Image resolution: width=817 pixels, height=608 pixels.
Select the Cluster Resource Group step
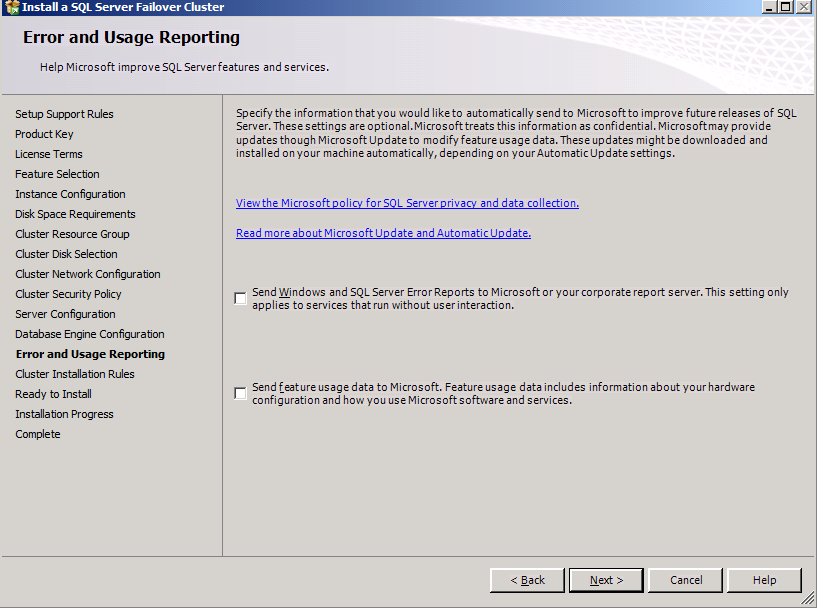(x=72, y=234)
